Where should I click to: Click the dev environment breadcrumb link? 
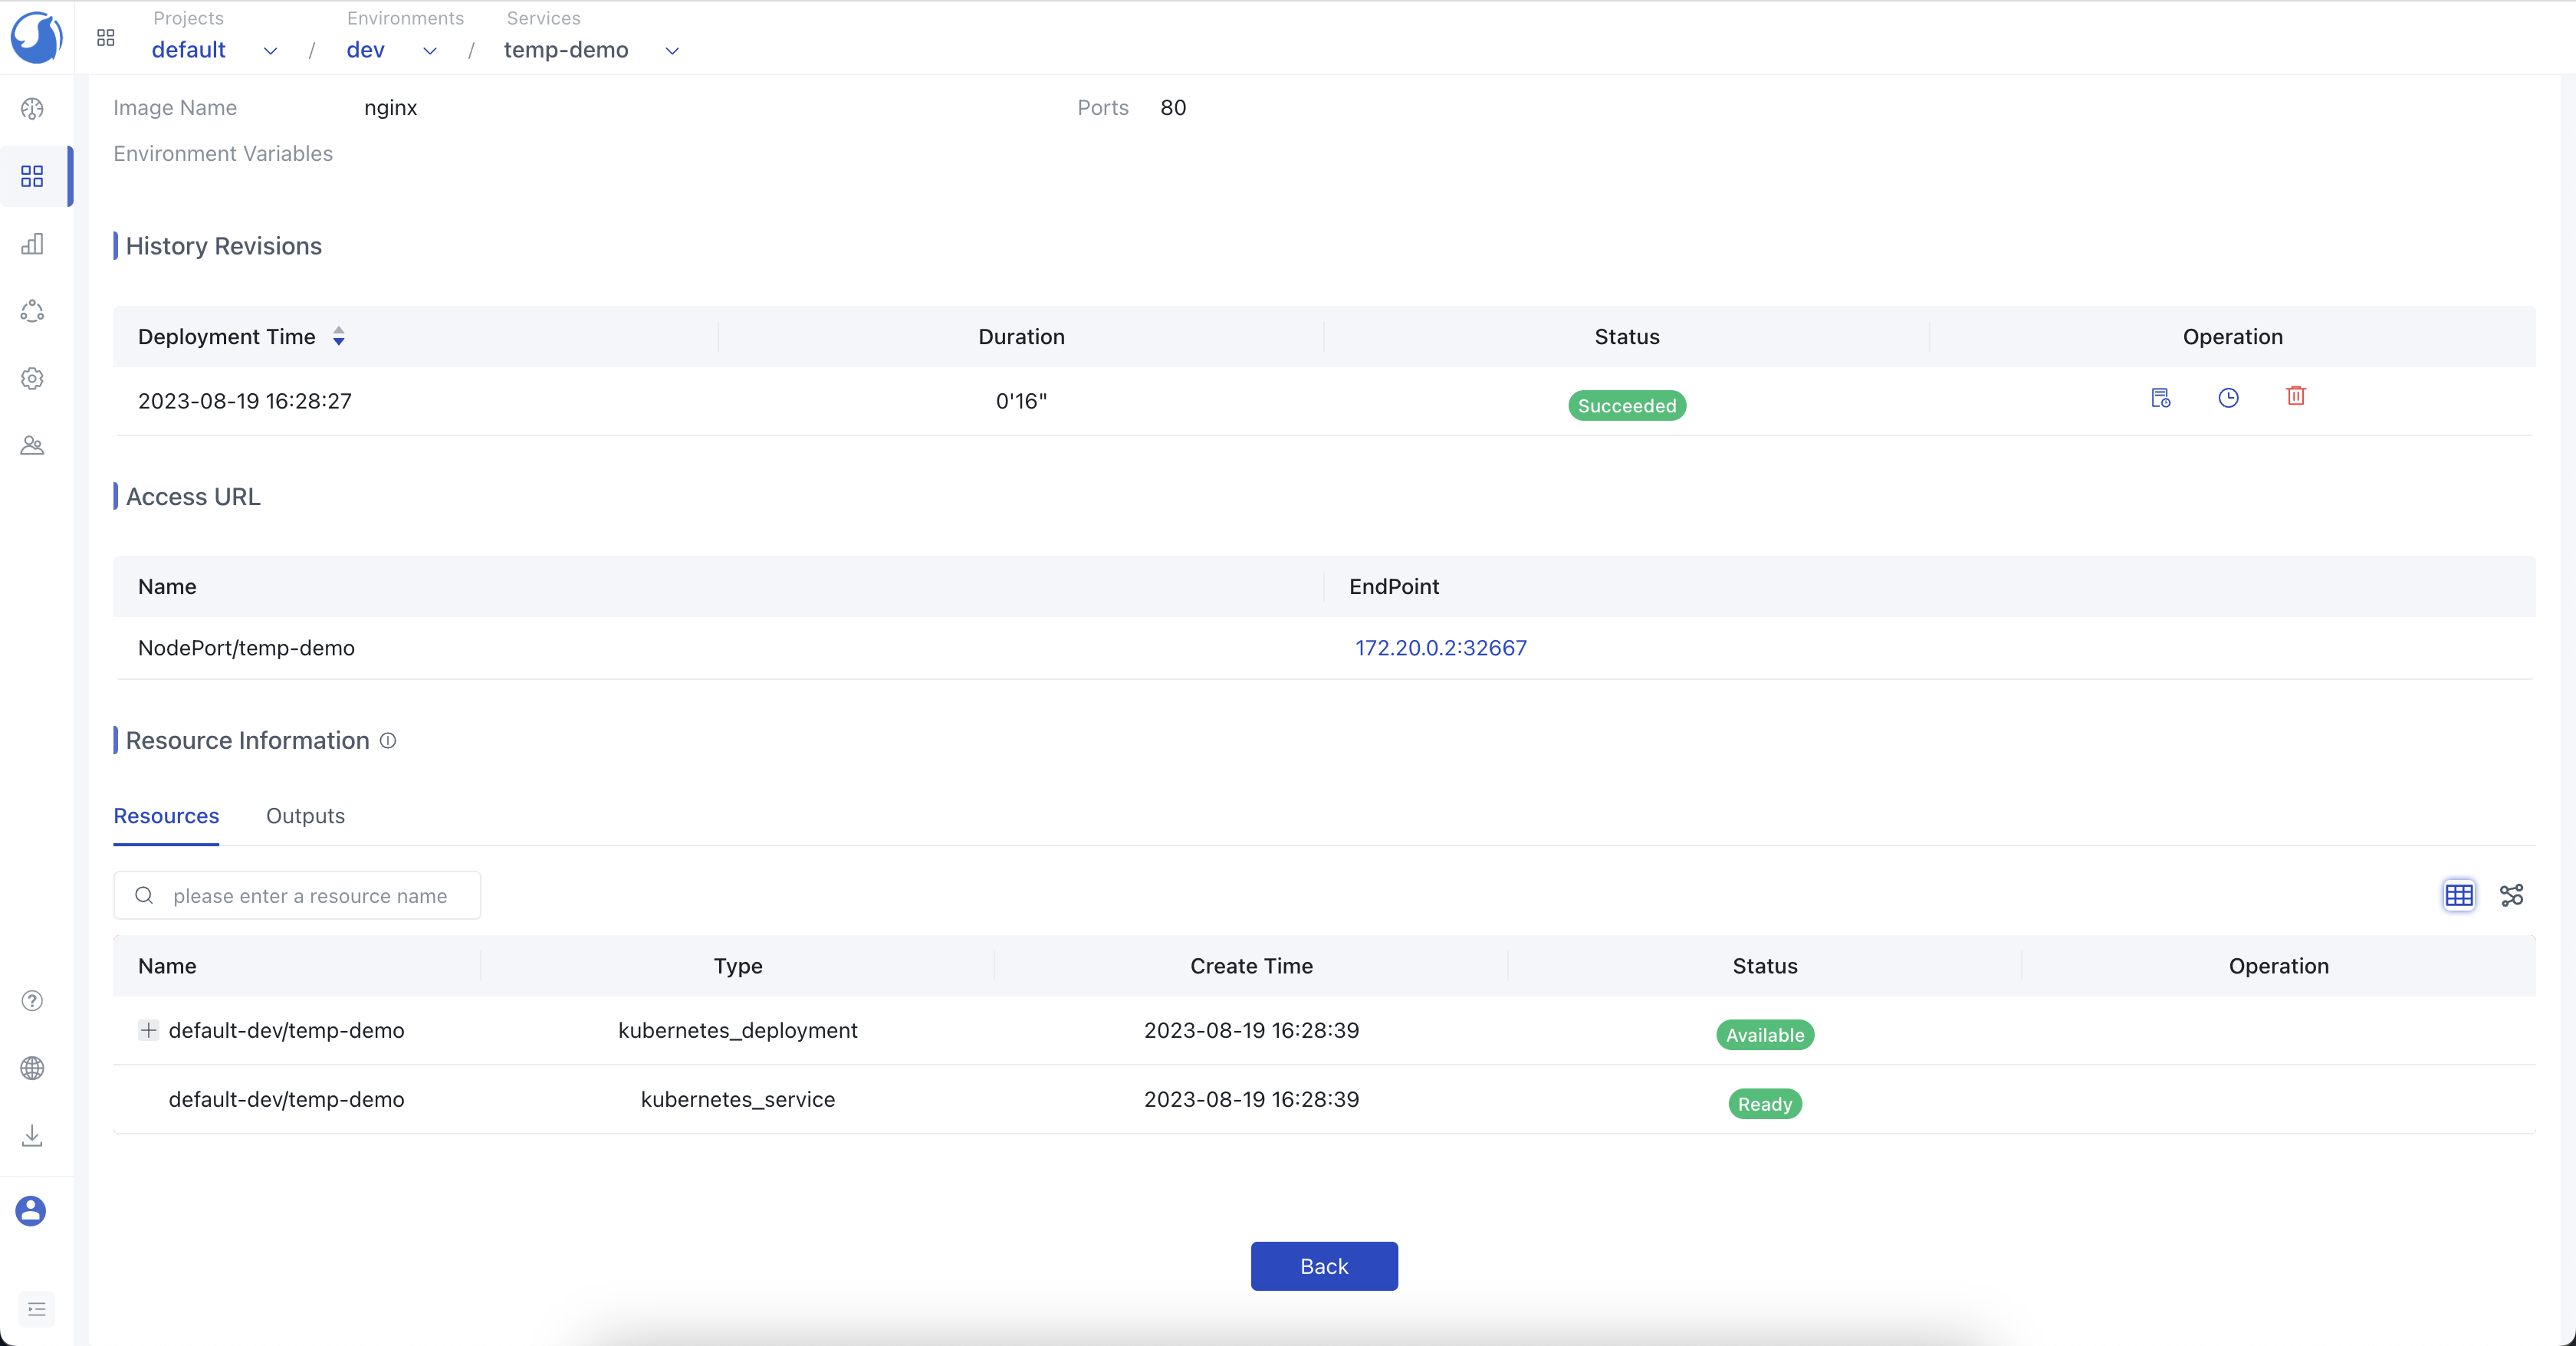(x=365, y=50)
